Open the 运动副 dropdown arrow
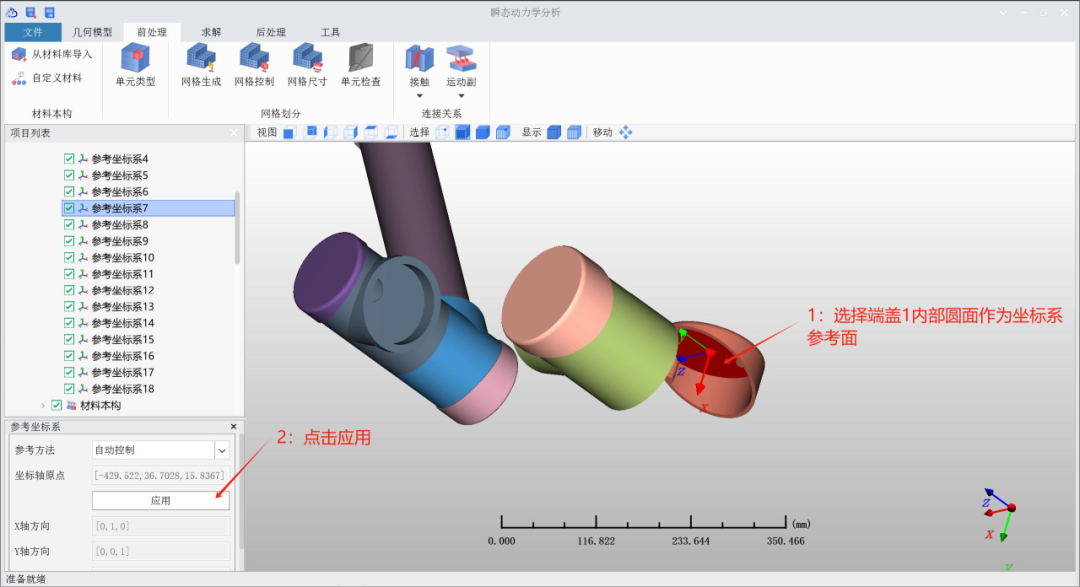Image resolution: width=1080 pixels, height=587 pixels. (x=461, y=96)
